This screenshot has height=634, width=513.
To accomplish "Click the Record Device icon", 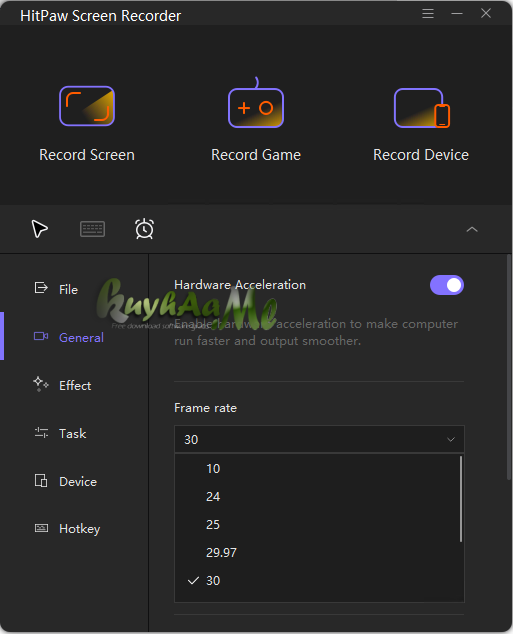I will coord(422,108).
